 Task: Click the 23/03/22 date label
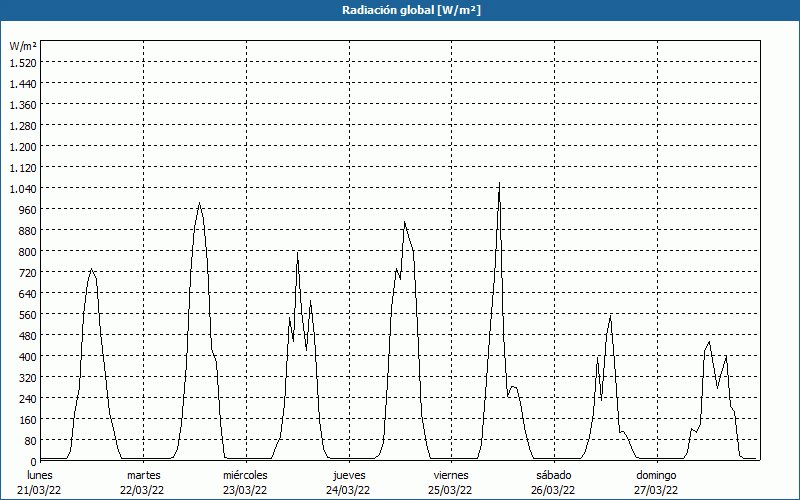(x=245, y=490)
